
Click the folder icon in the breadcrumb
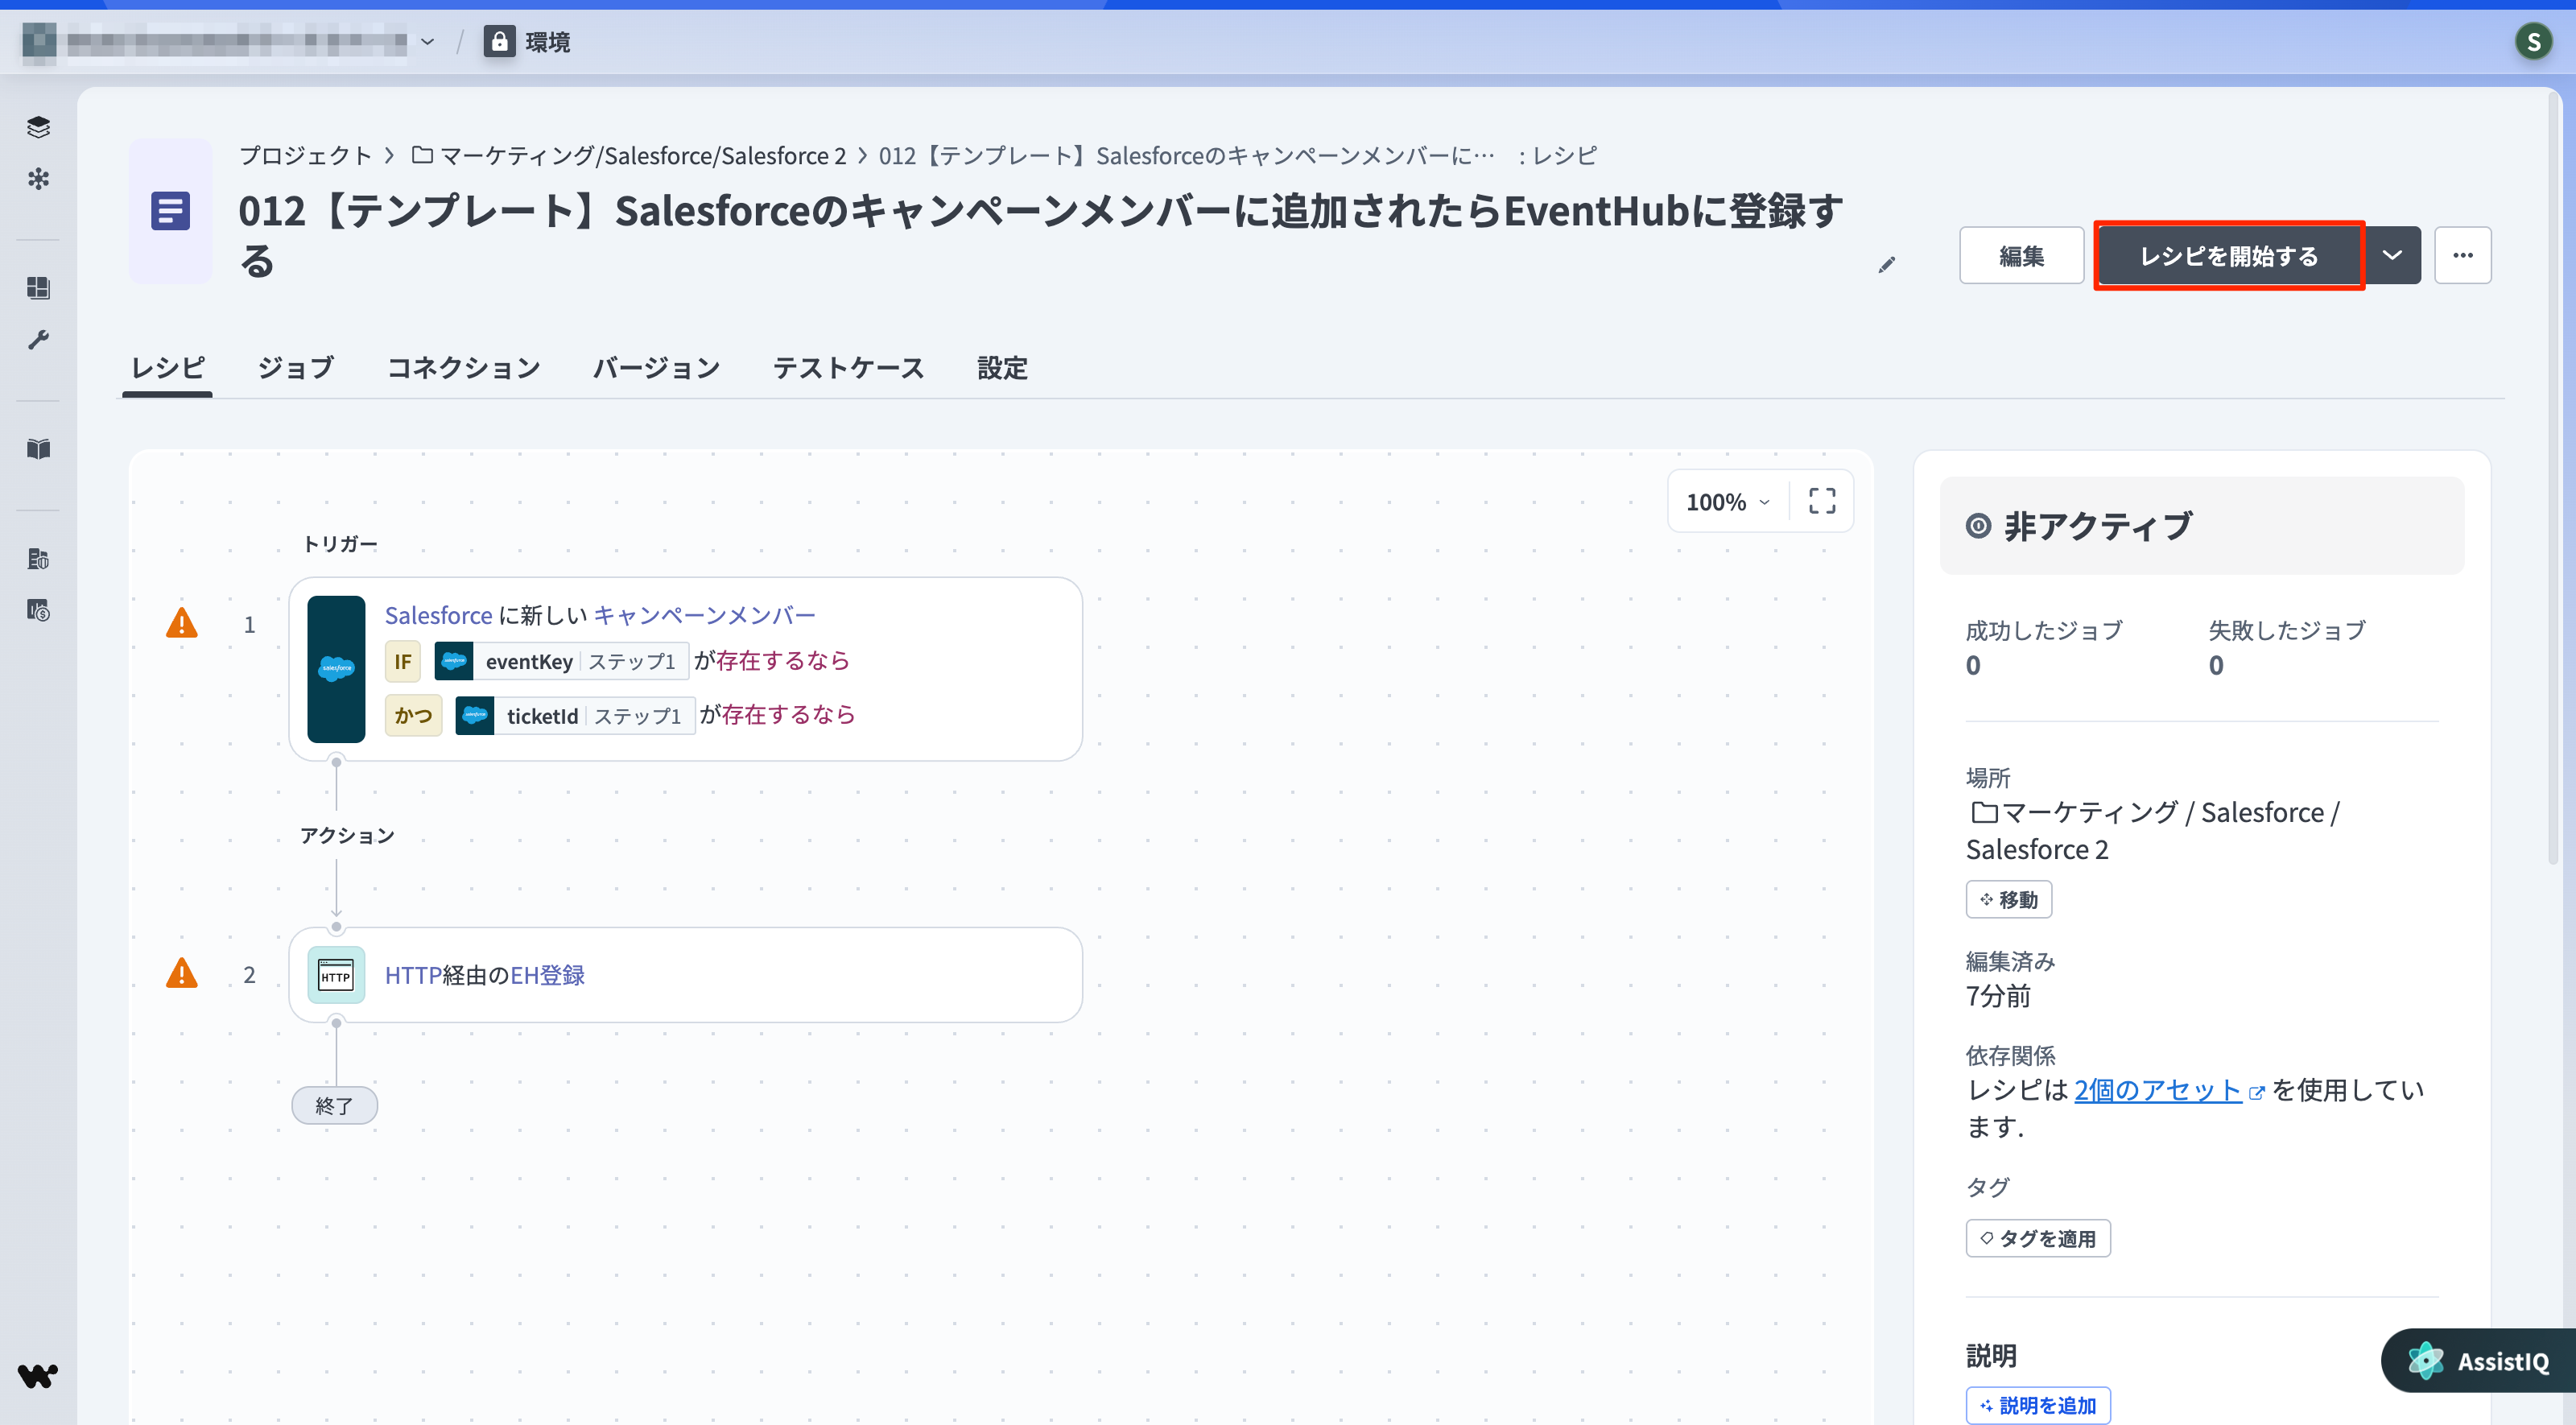tap(422, 155)
